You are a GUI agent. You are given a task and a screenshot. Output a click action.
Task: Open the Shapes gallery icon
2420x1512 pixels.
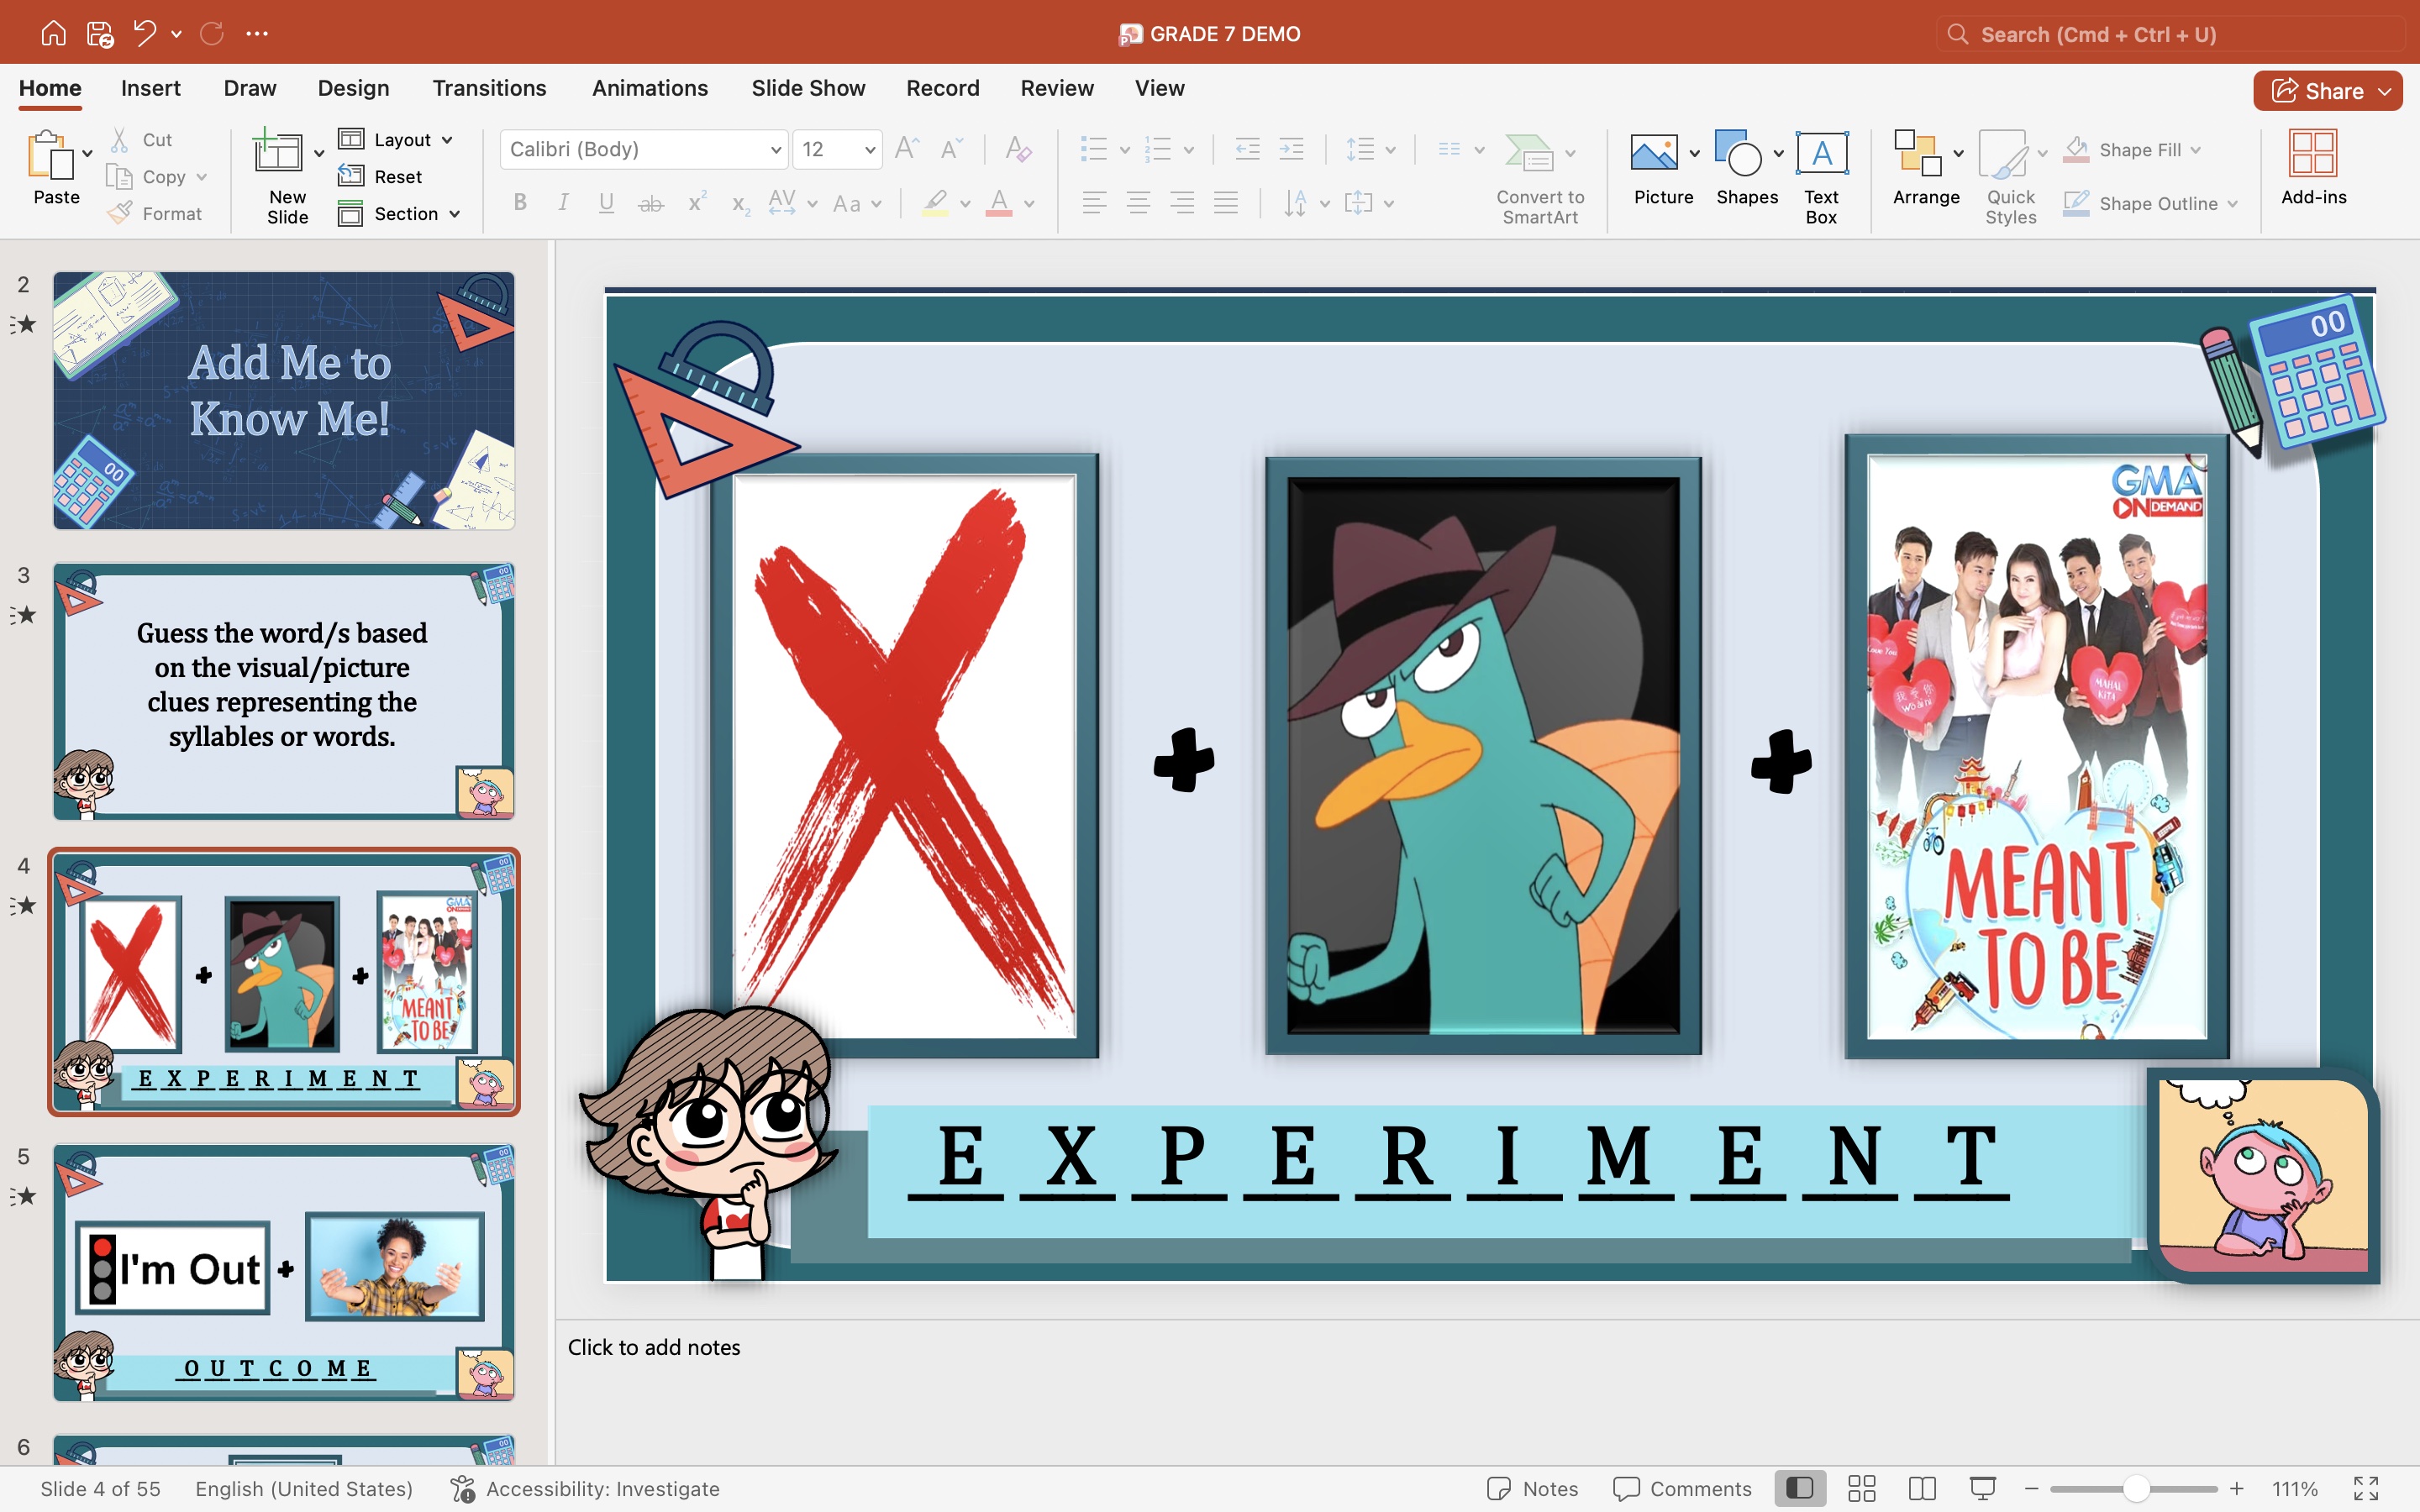tap(1738, 152)
